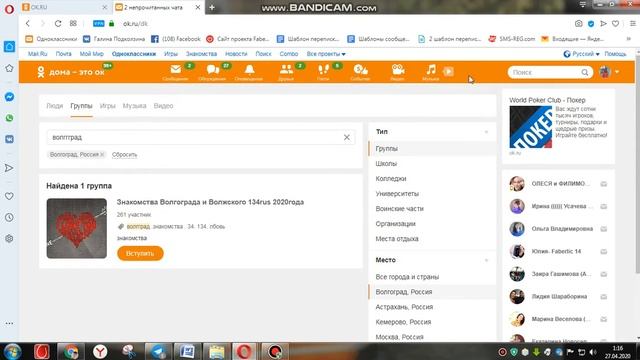Open the profile avatar dropdown arrow

[617, 72]
